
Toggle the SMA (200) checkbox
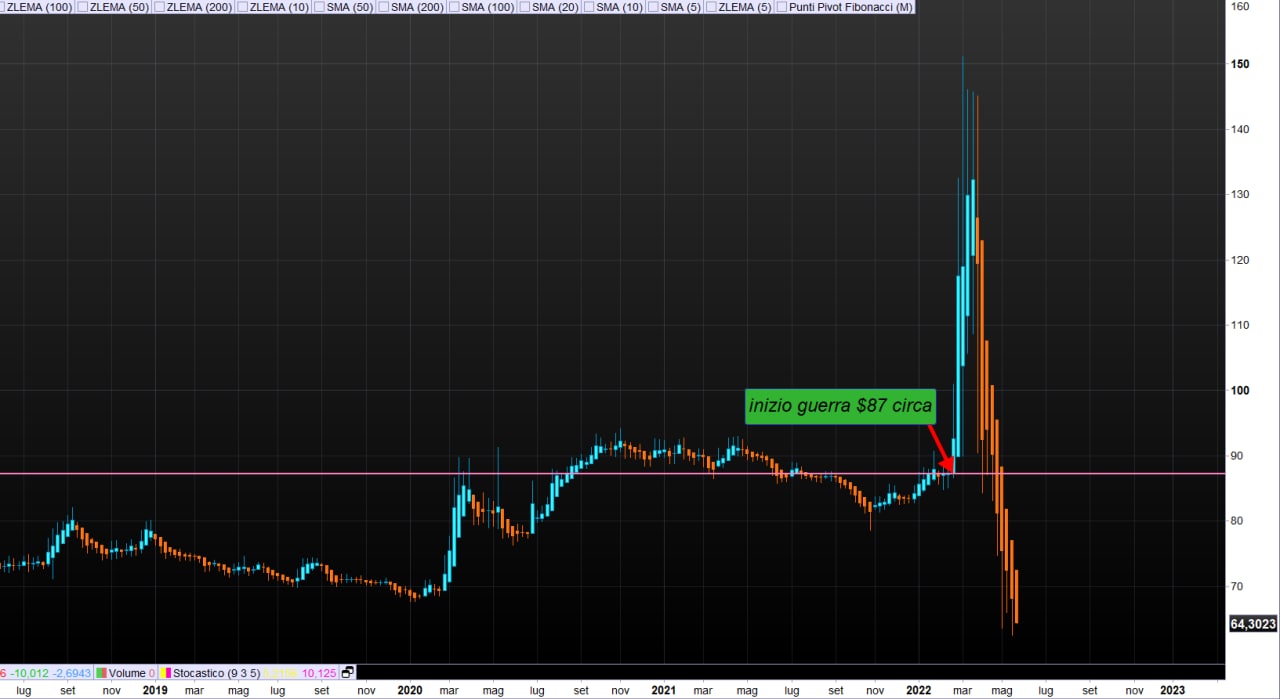click(384, 7)
